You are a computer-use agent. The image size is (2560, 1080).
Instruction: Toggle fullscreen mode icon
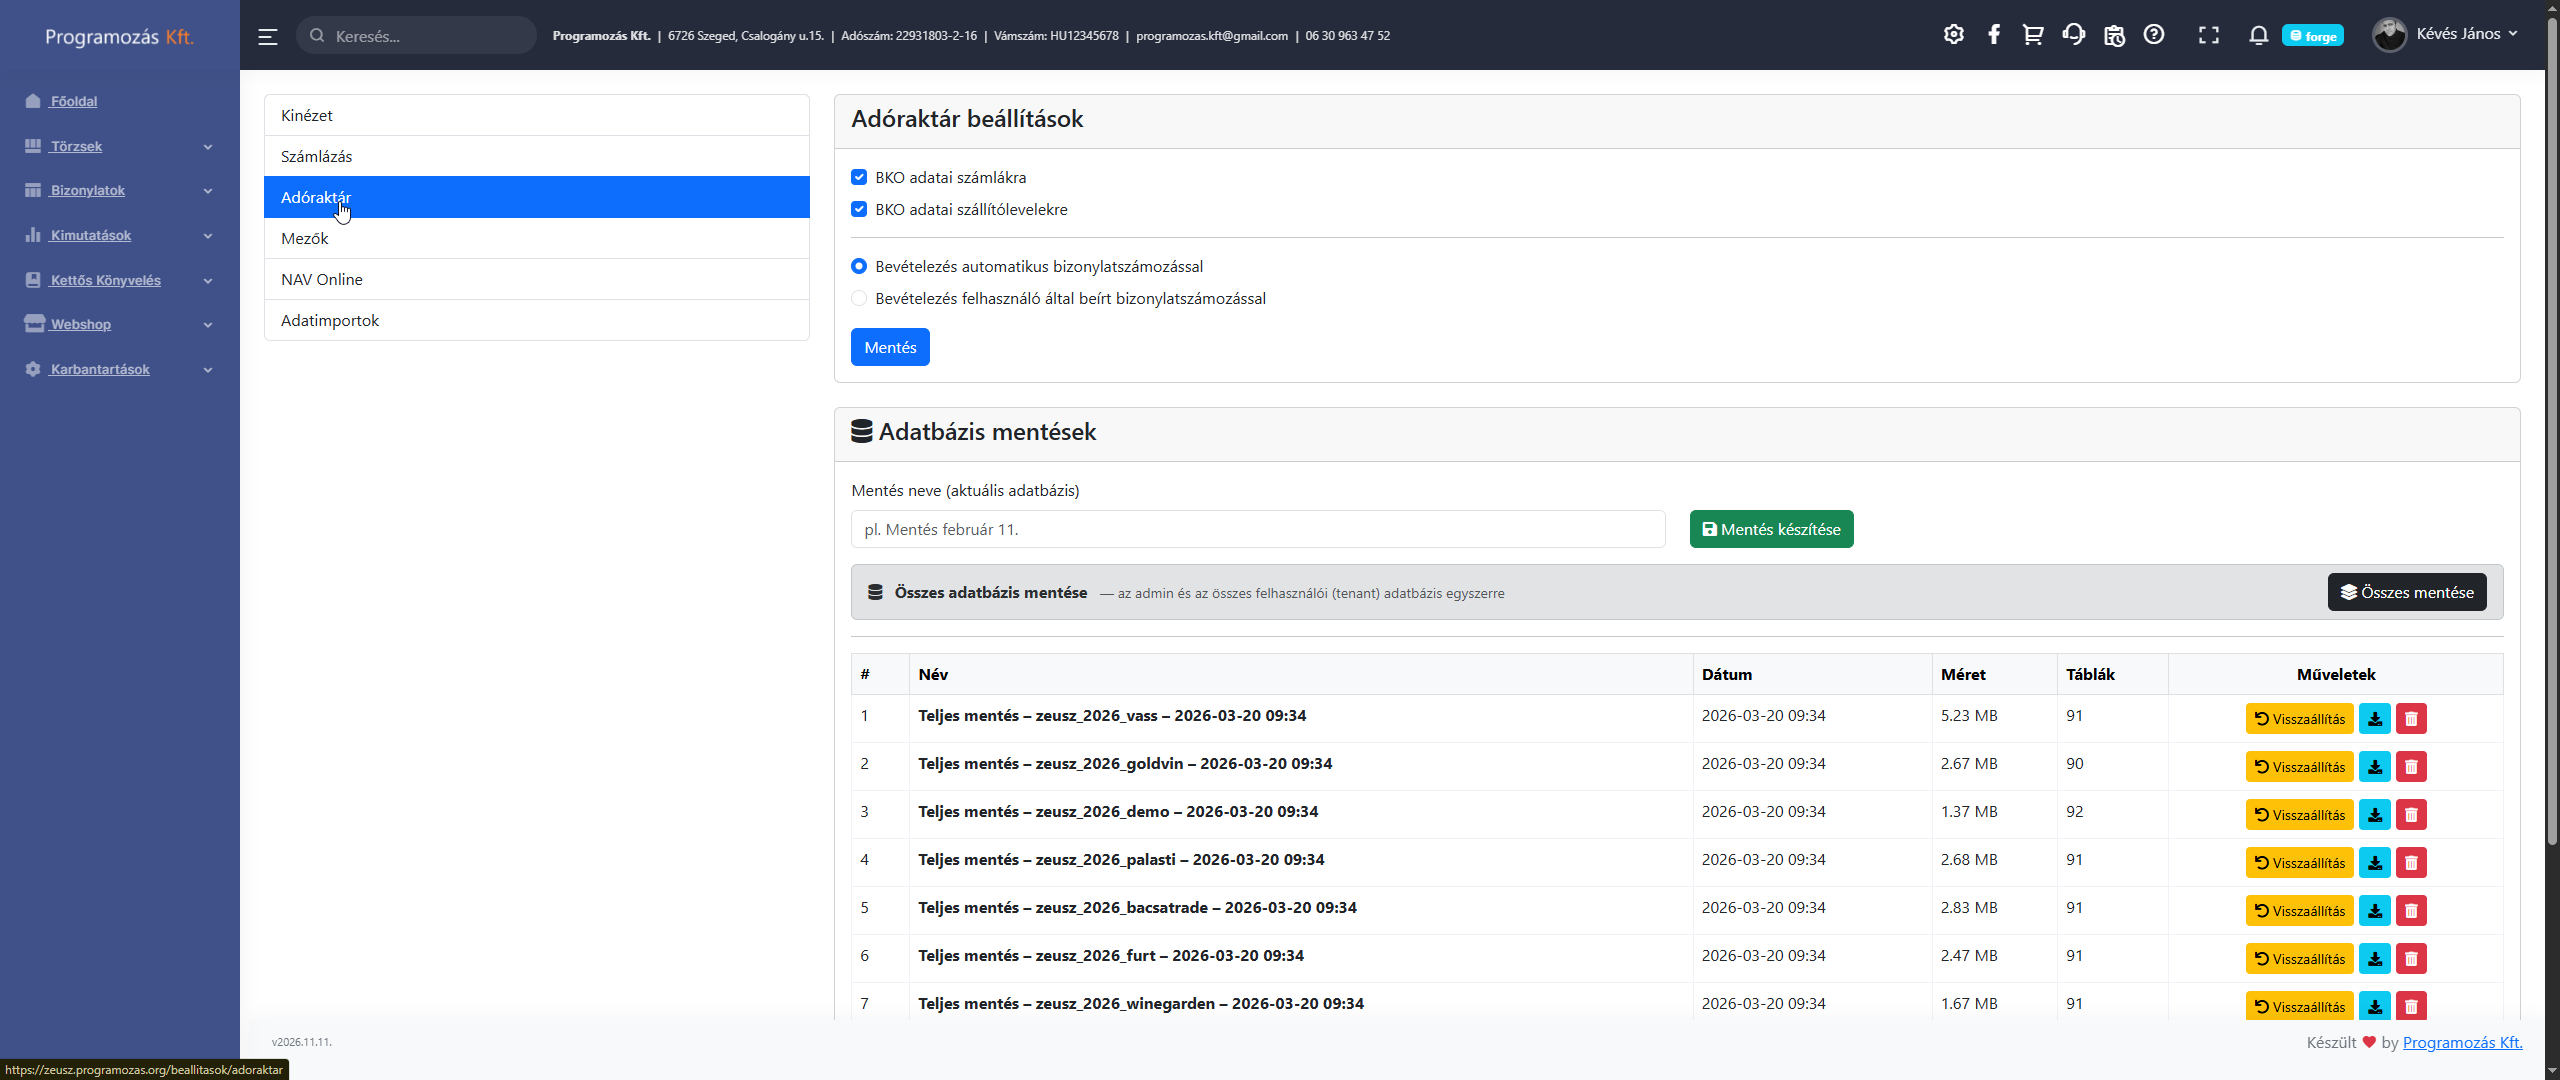(x=2208, y=36)
